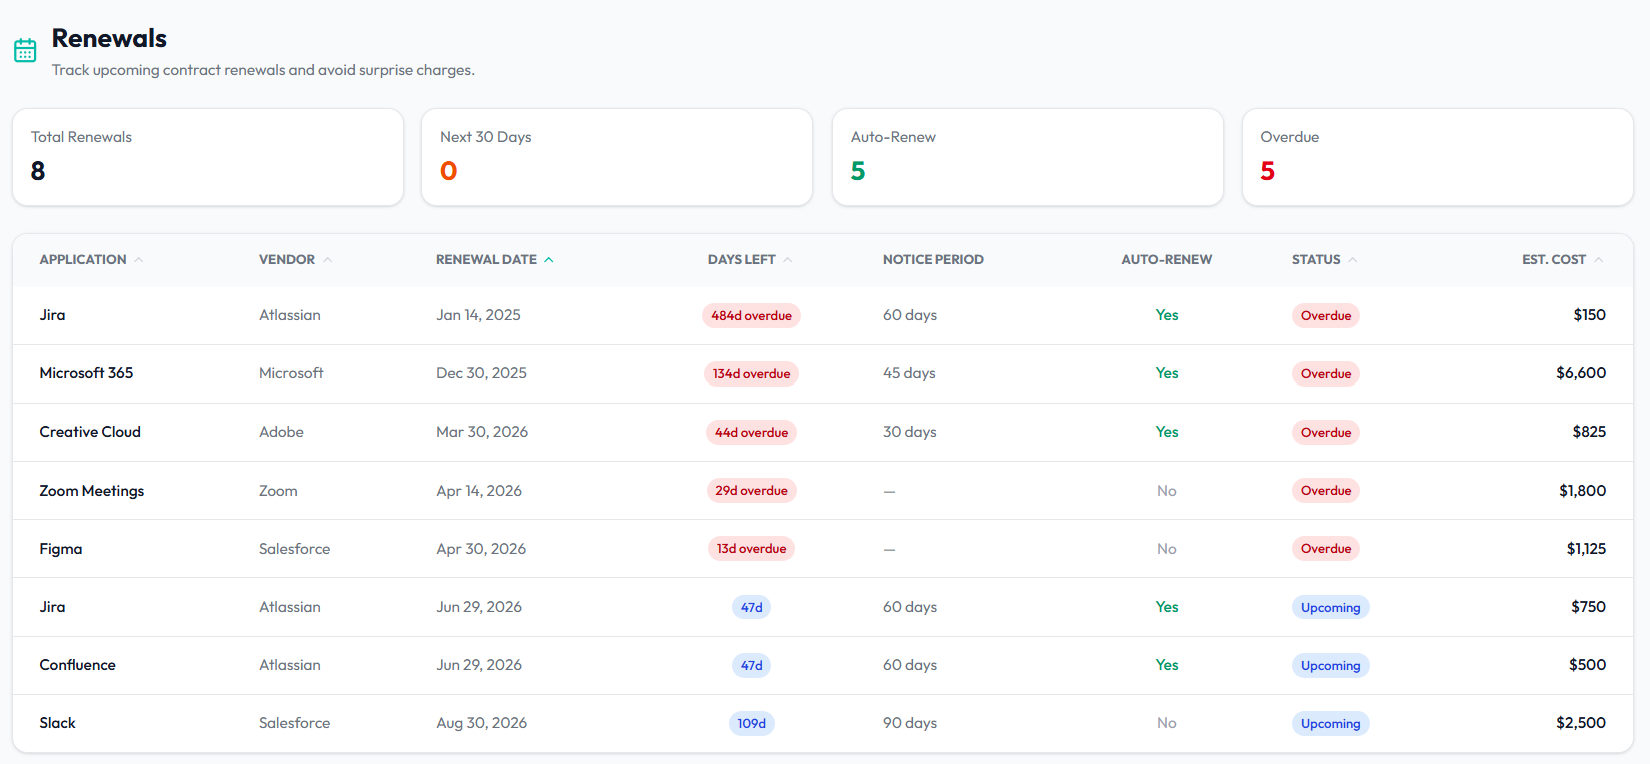Click the Upcoming status badge in the $750 row

tap(1330, 608)
